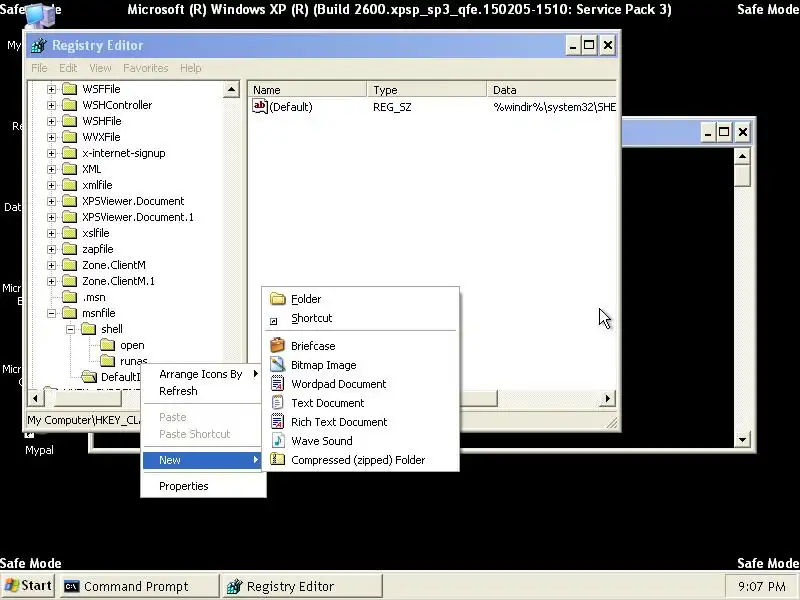
Task: Expand the XPSViewer.Document key
Action: click(x=52, y=201)
